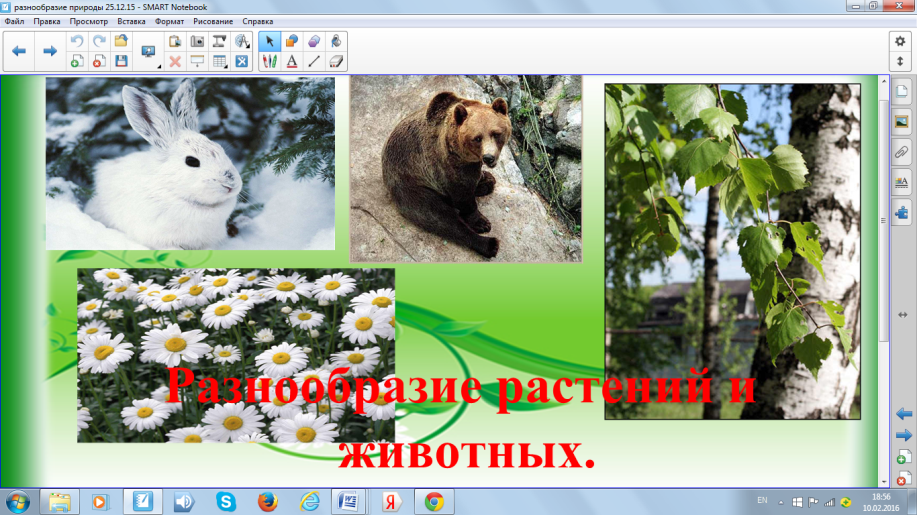The width and height of the screenshot is (917, 515).
Task: Open the Формат menu
Action: coord(169,21)
